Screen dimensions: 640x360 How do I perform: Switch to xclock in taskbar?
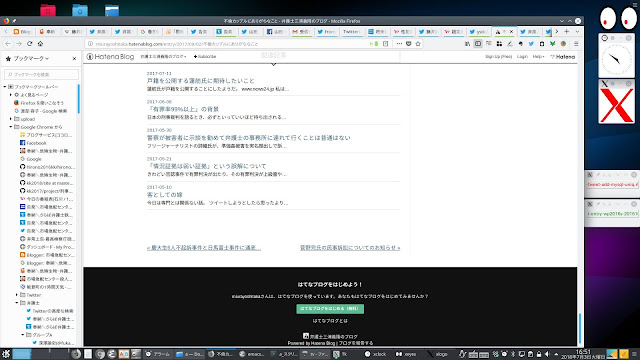click(376, 354)
